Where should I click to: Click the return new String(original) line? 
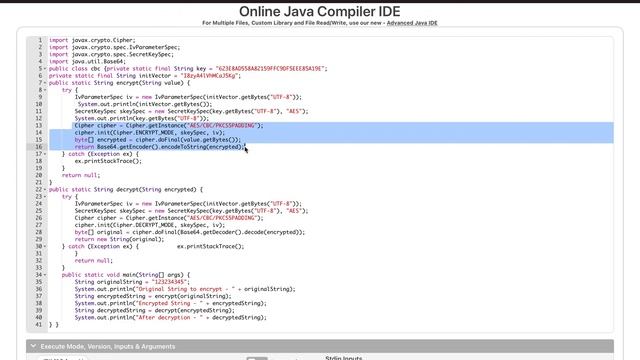click(x=119, y=239)
